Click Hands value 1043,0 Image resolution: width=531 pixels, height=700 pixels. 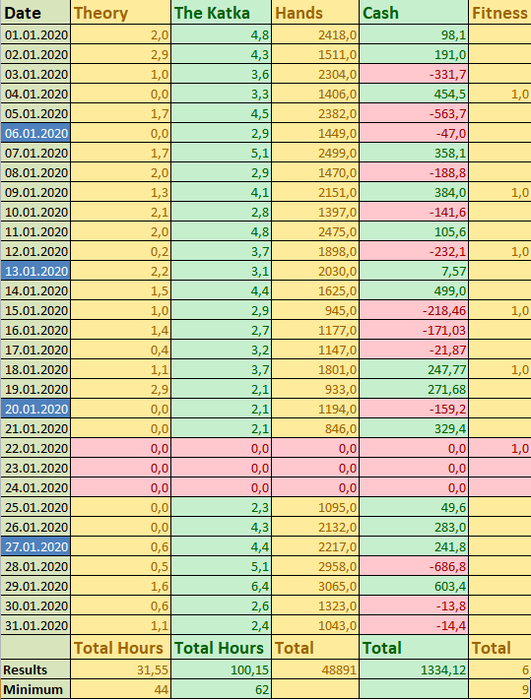pos(315,625)
